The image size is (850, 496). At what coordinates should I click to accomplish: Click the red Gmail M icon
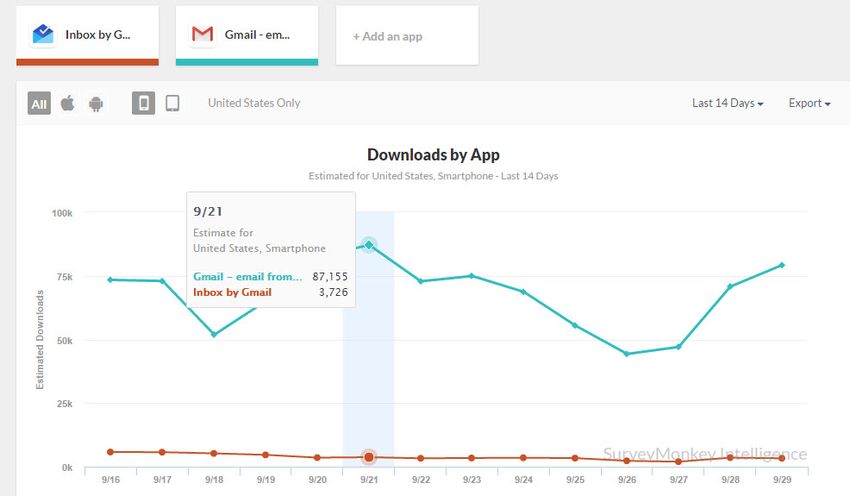pos(202,35)
